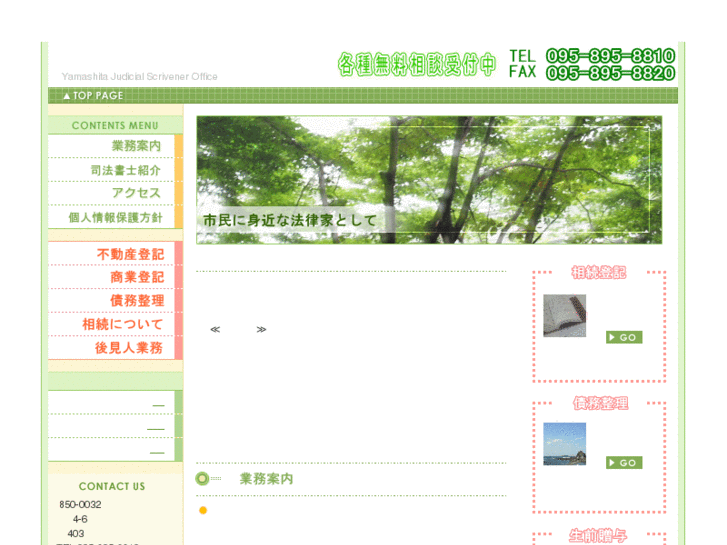The width and height of the screenshot is (727, 545).
Task: Click the 債務整理 pink heading in right column
Action: click(600, 403)
